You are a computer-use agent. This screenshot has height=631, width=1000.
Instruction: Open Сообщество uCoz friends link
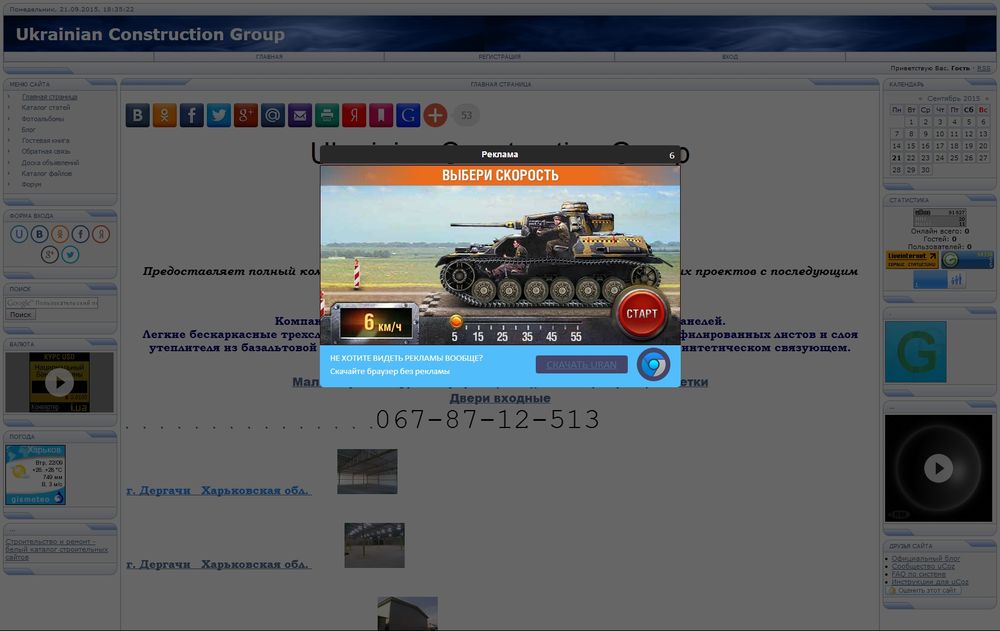coord(923,566)
